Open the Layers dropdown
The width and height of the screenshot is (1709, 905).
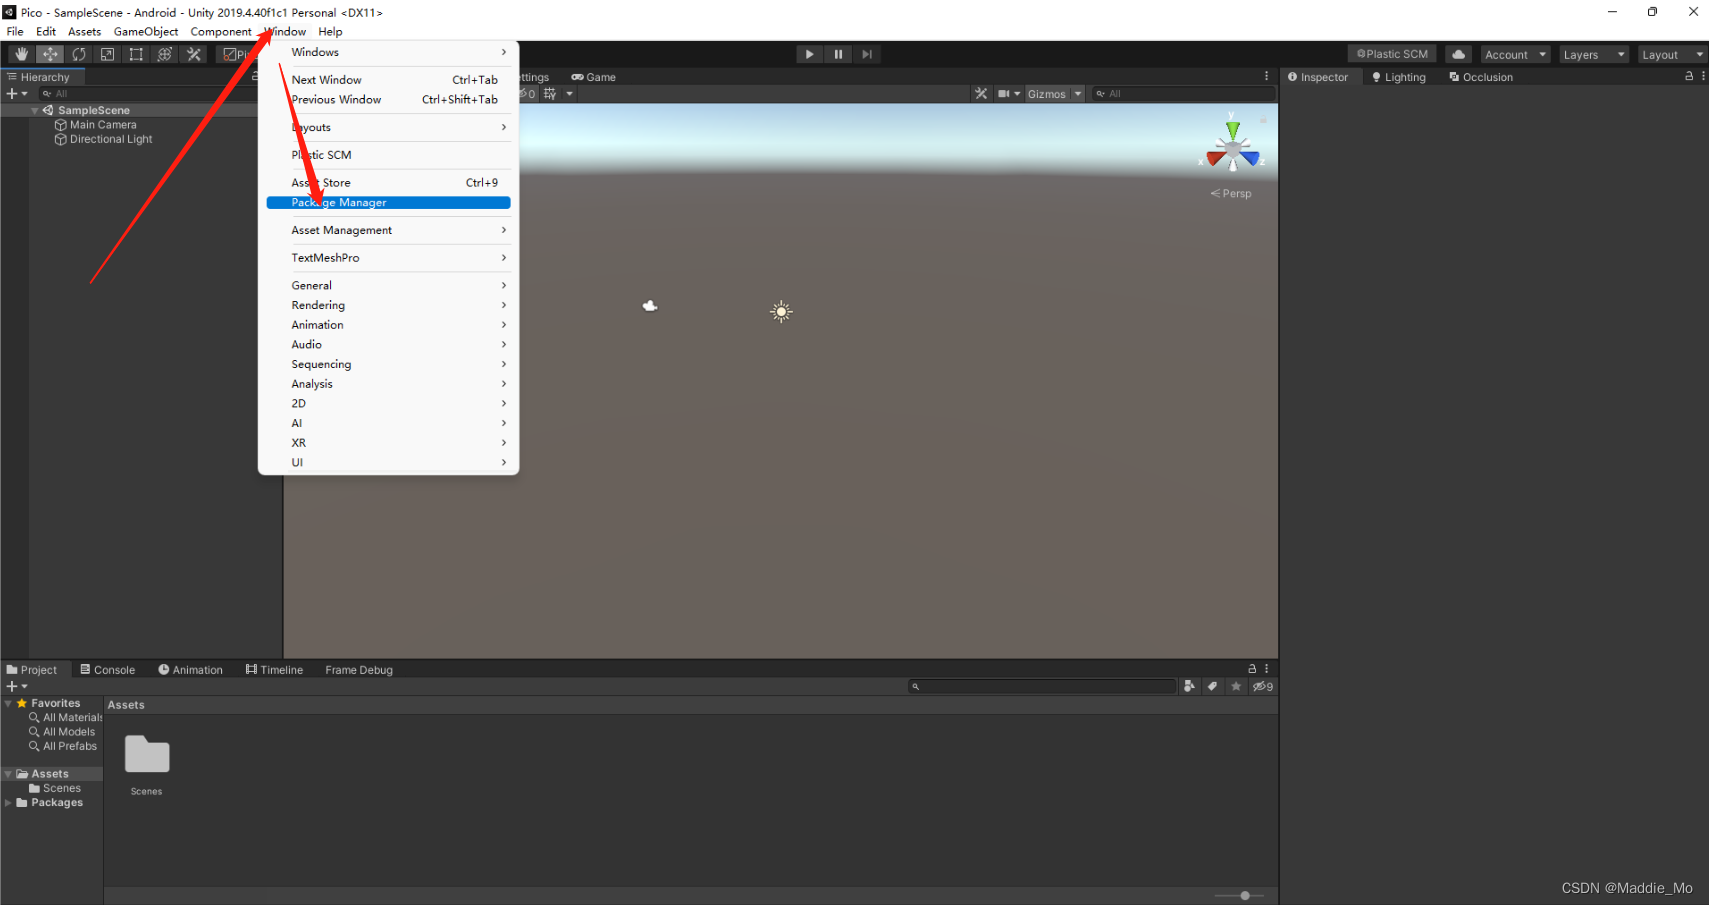click(1594, 54)
